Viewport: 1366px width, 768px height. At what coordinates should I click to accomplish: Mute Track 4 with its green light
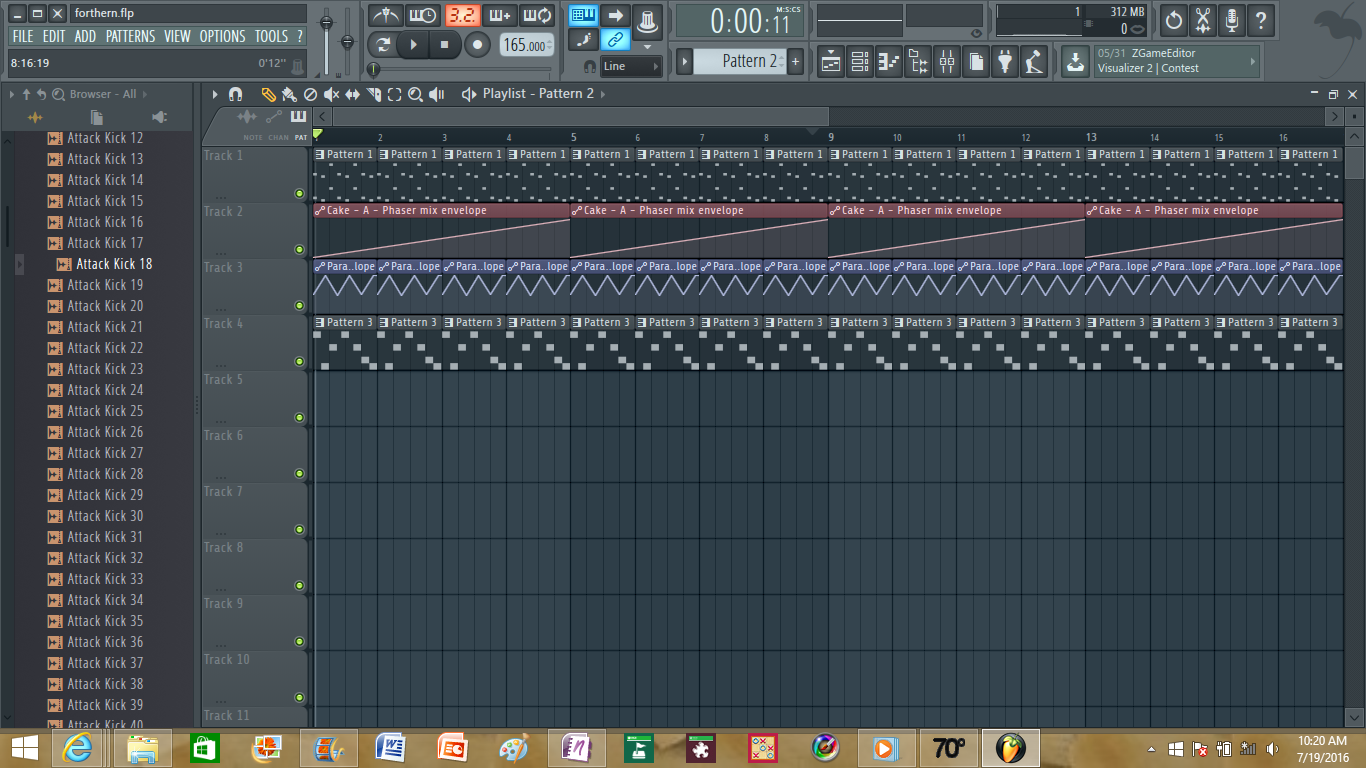click(x=298, y=362)
